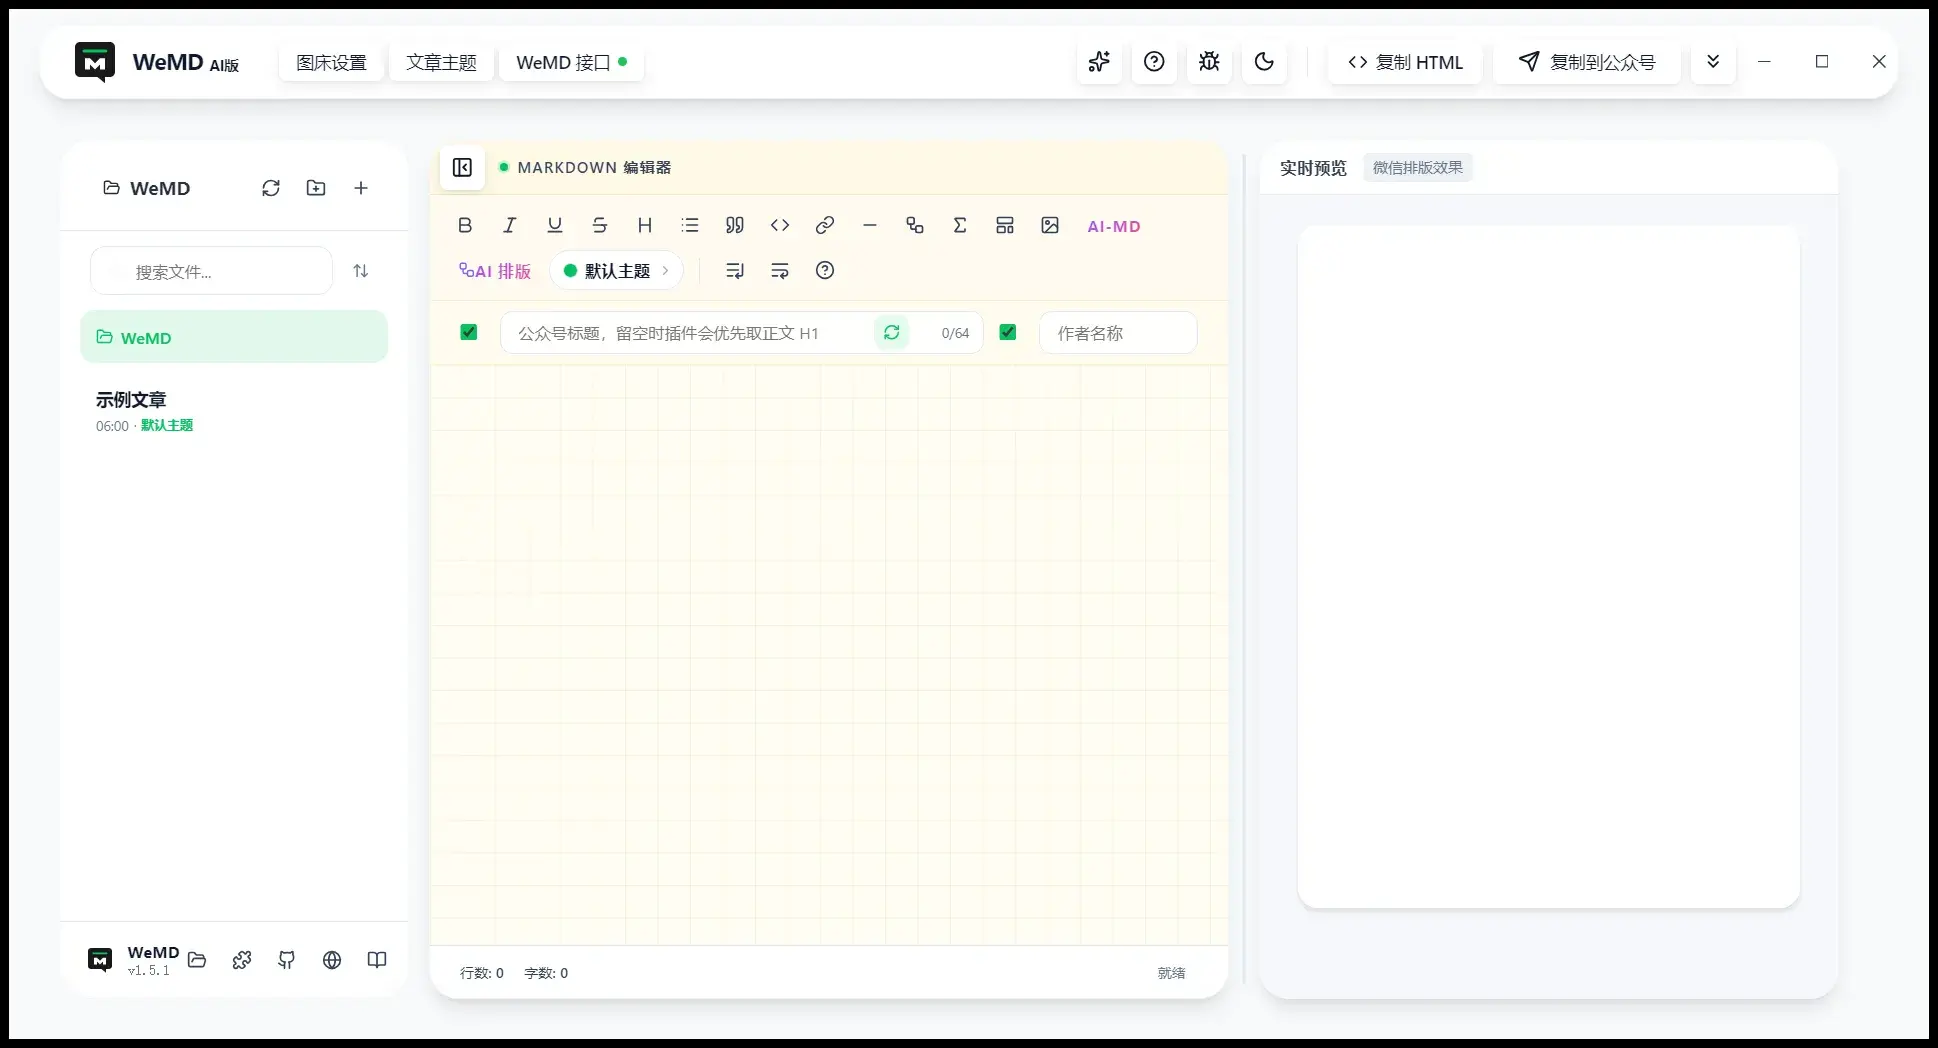Insert a Heading using the H icon
Screen dimensions: 1938x1048
[x=645, y=226]
